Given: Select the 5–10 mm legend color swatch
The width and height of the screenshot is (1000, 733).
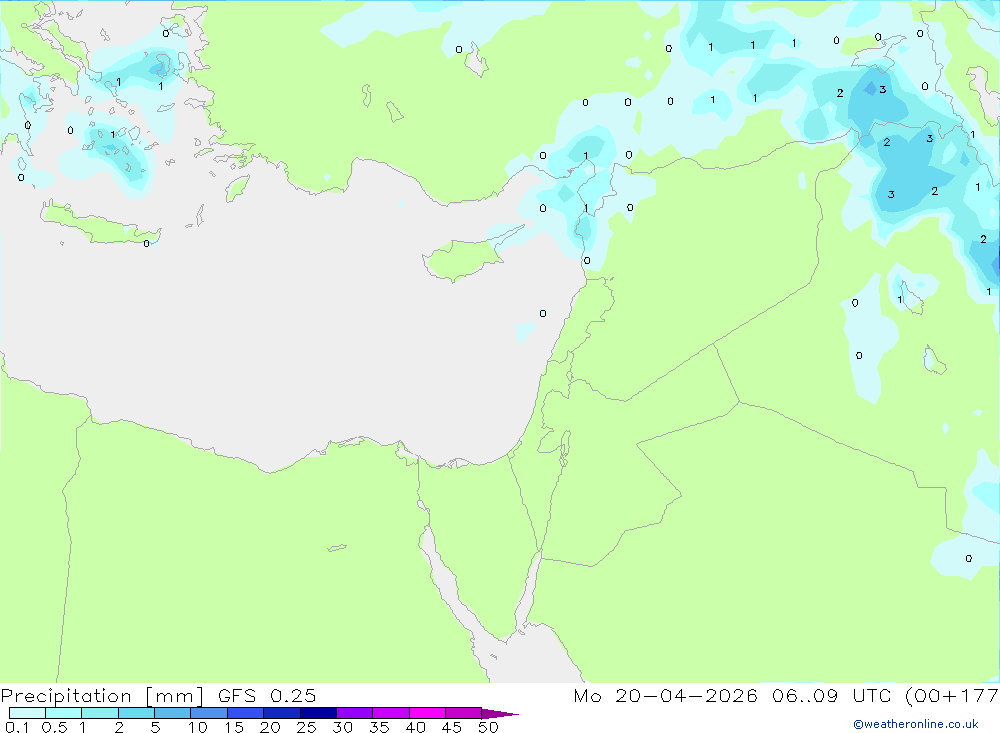Looking at the screenshot, I should pos(173,713).
